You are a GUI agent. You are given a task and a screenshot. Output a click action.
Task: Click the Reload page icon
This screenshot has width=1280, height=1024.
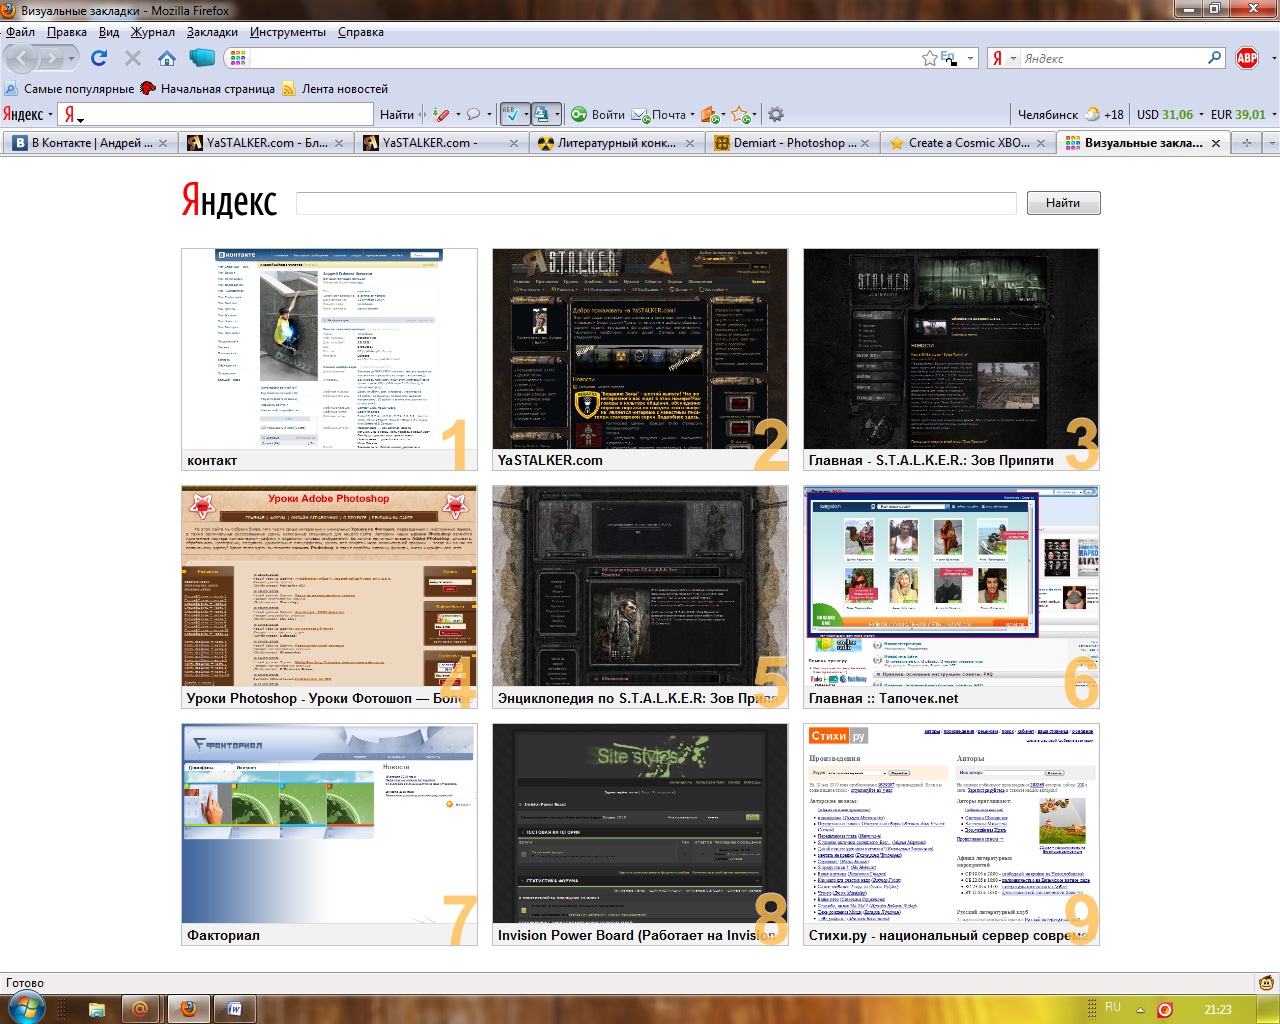98,58
